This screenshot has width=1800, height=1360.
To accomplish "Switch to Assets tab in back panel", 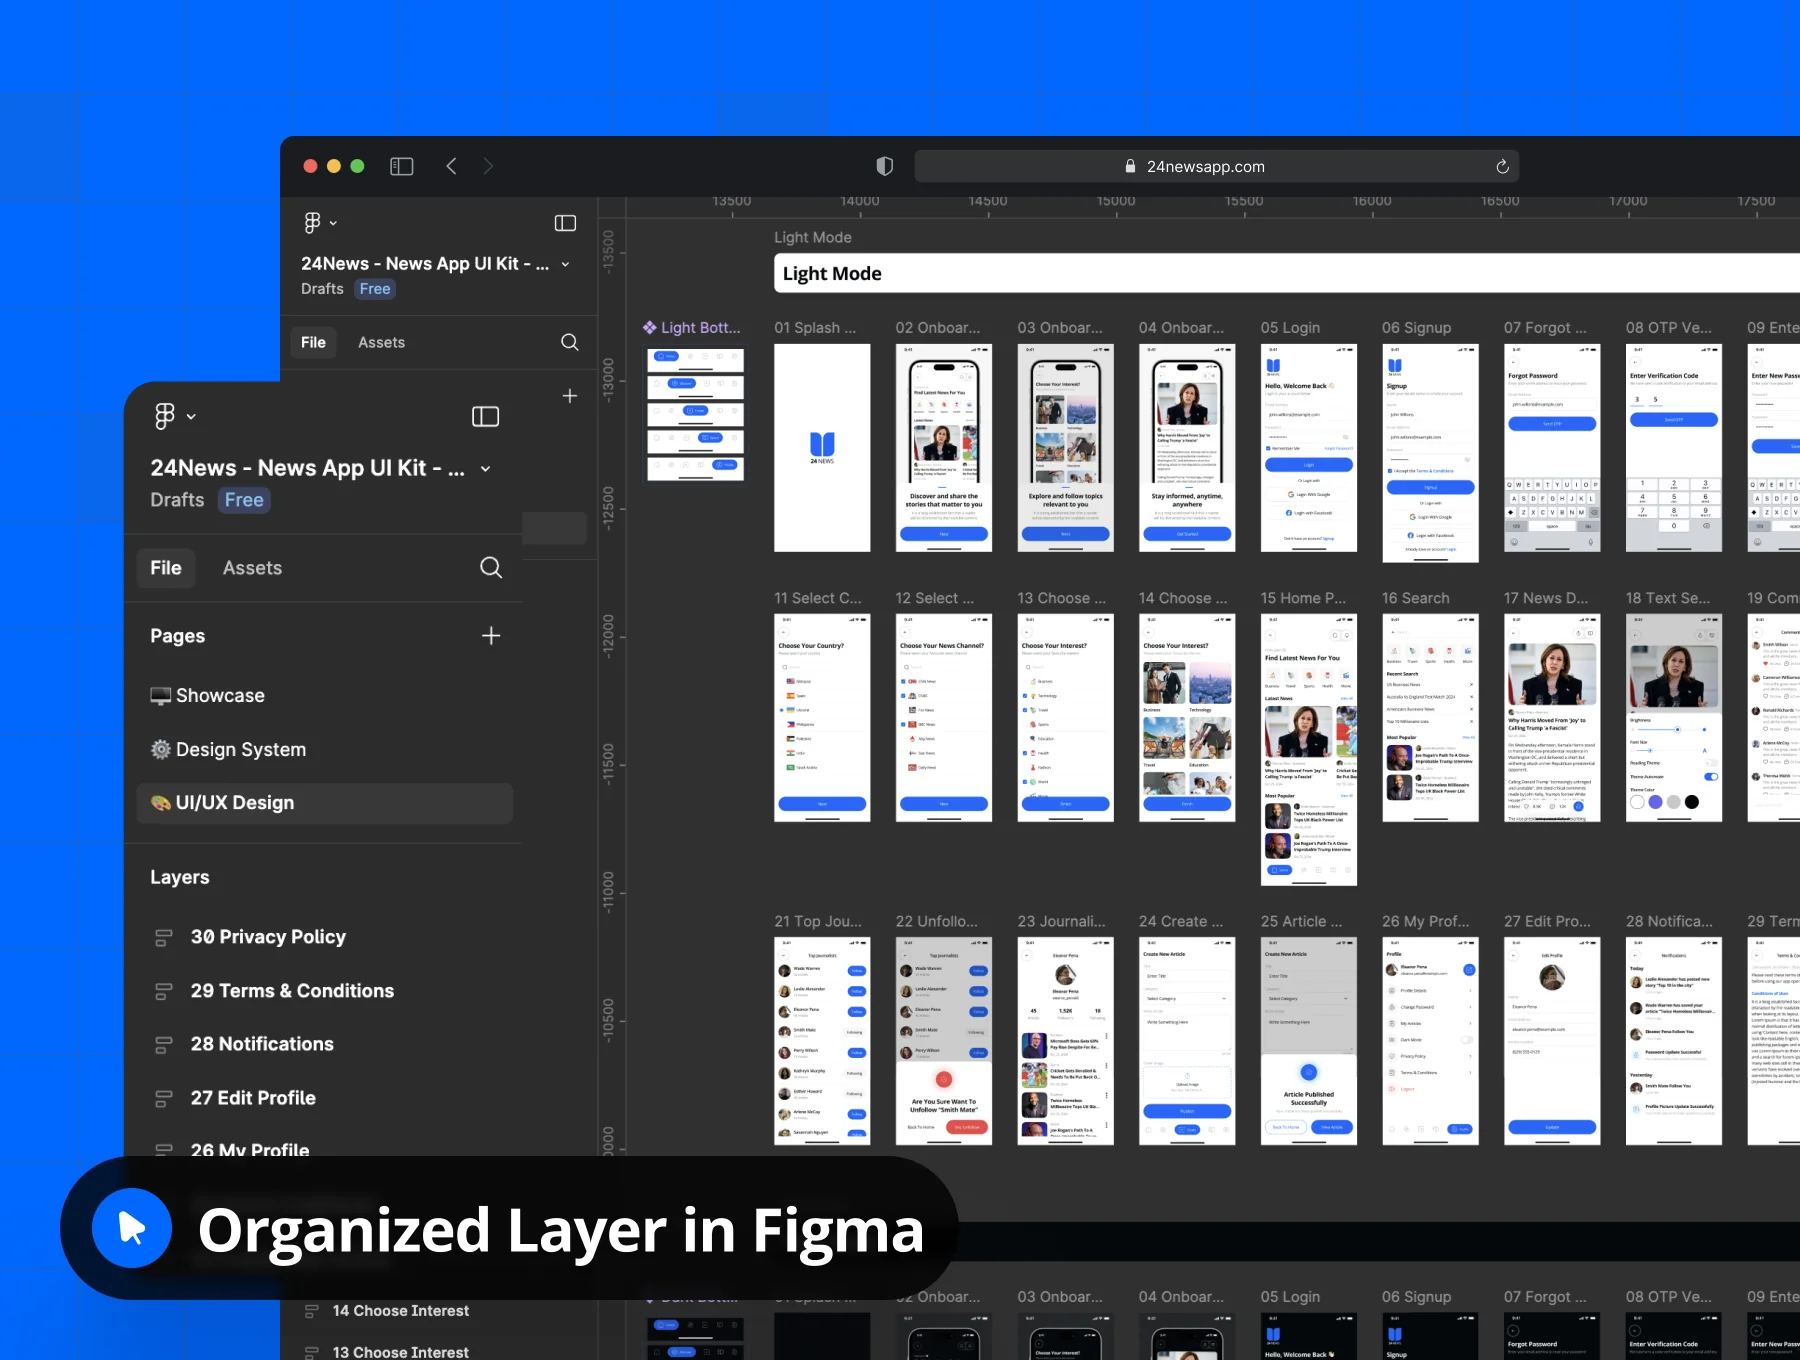I will [381, 342].
